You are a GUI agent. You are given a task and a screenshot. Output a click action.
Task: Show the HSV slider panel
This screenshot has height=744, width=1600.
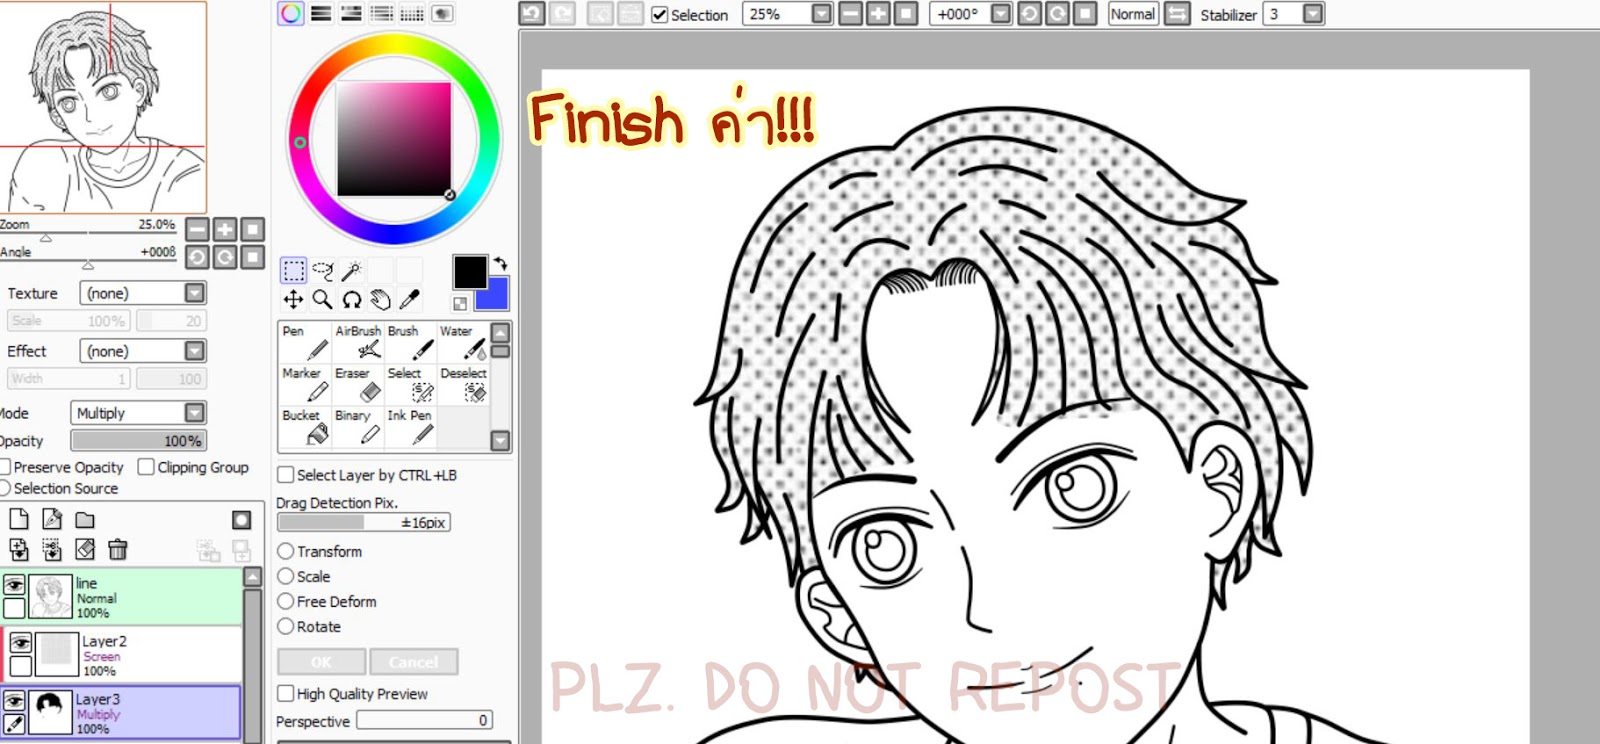click(x=351, y=14)
